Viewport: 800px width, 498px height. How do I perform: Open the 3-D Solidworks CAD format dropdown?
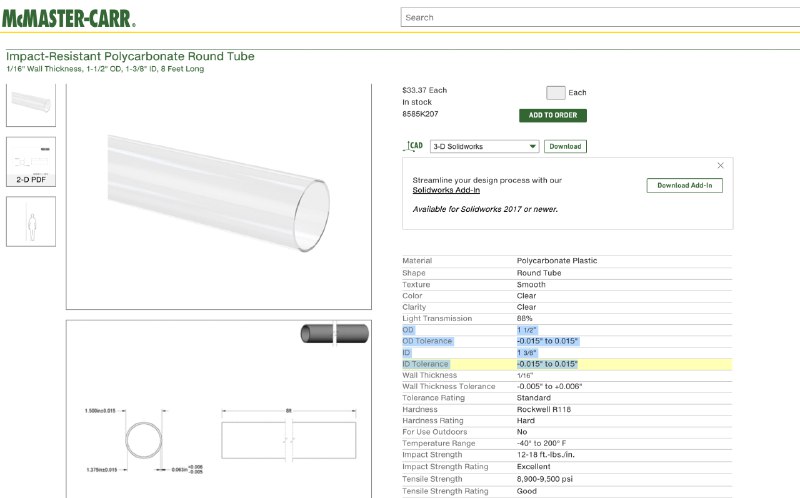click(x=485, y=146)
